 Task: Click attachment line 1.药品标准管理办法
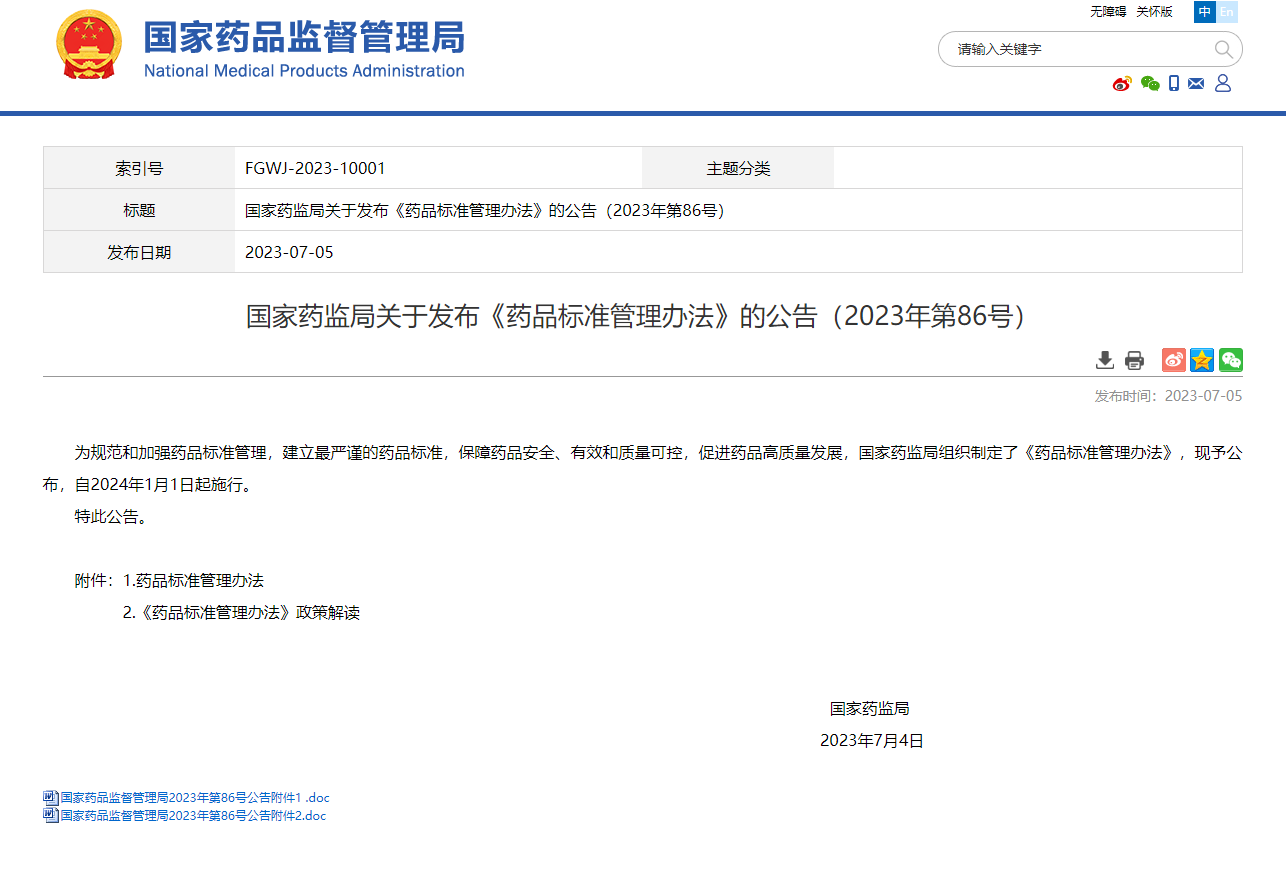click(x=193, y=580)
